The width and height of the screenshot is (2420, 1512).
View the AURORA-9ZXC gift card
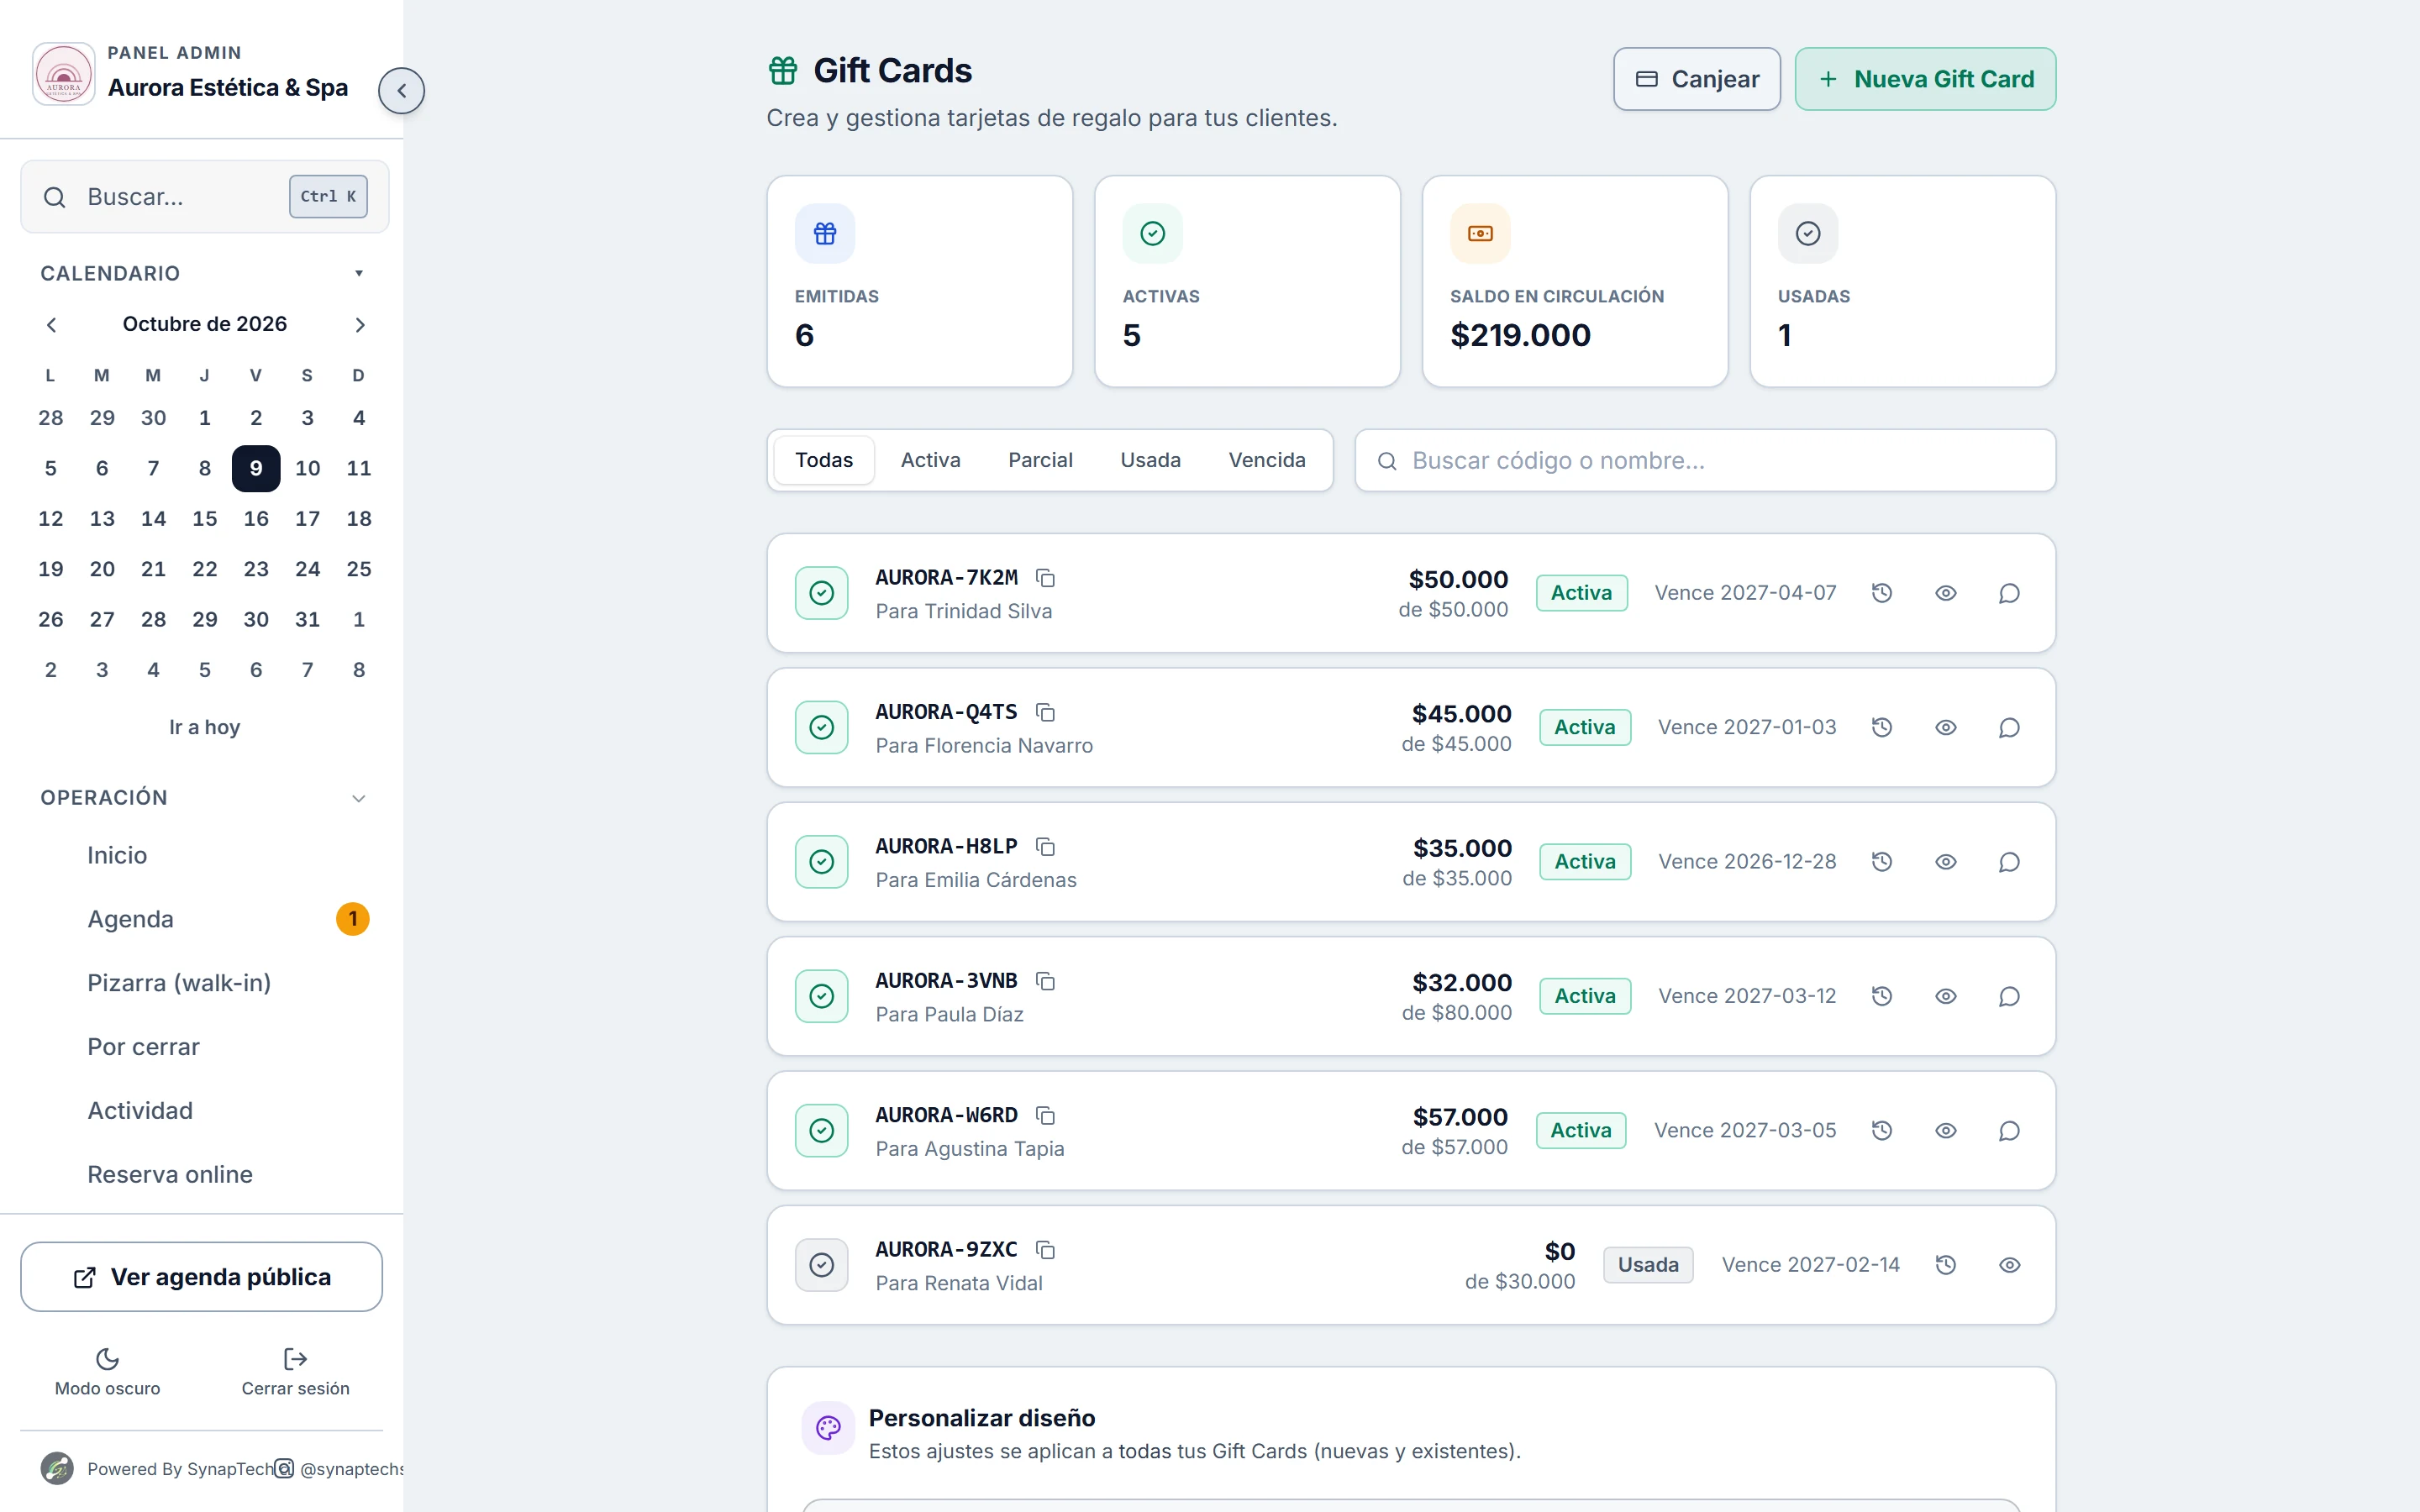(2009, 1265)
